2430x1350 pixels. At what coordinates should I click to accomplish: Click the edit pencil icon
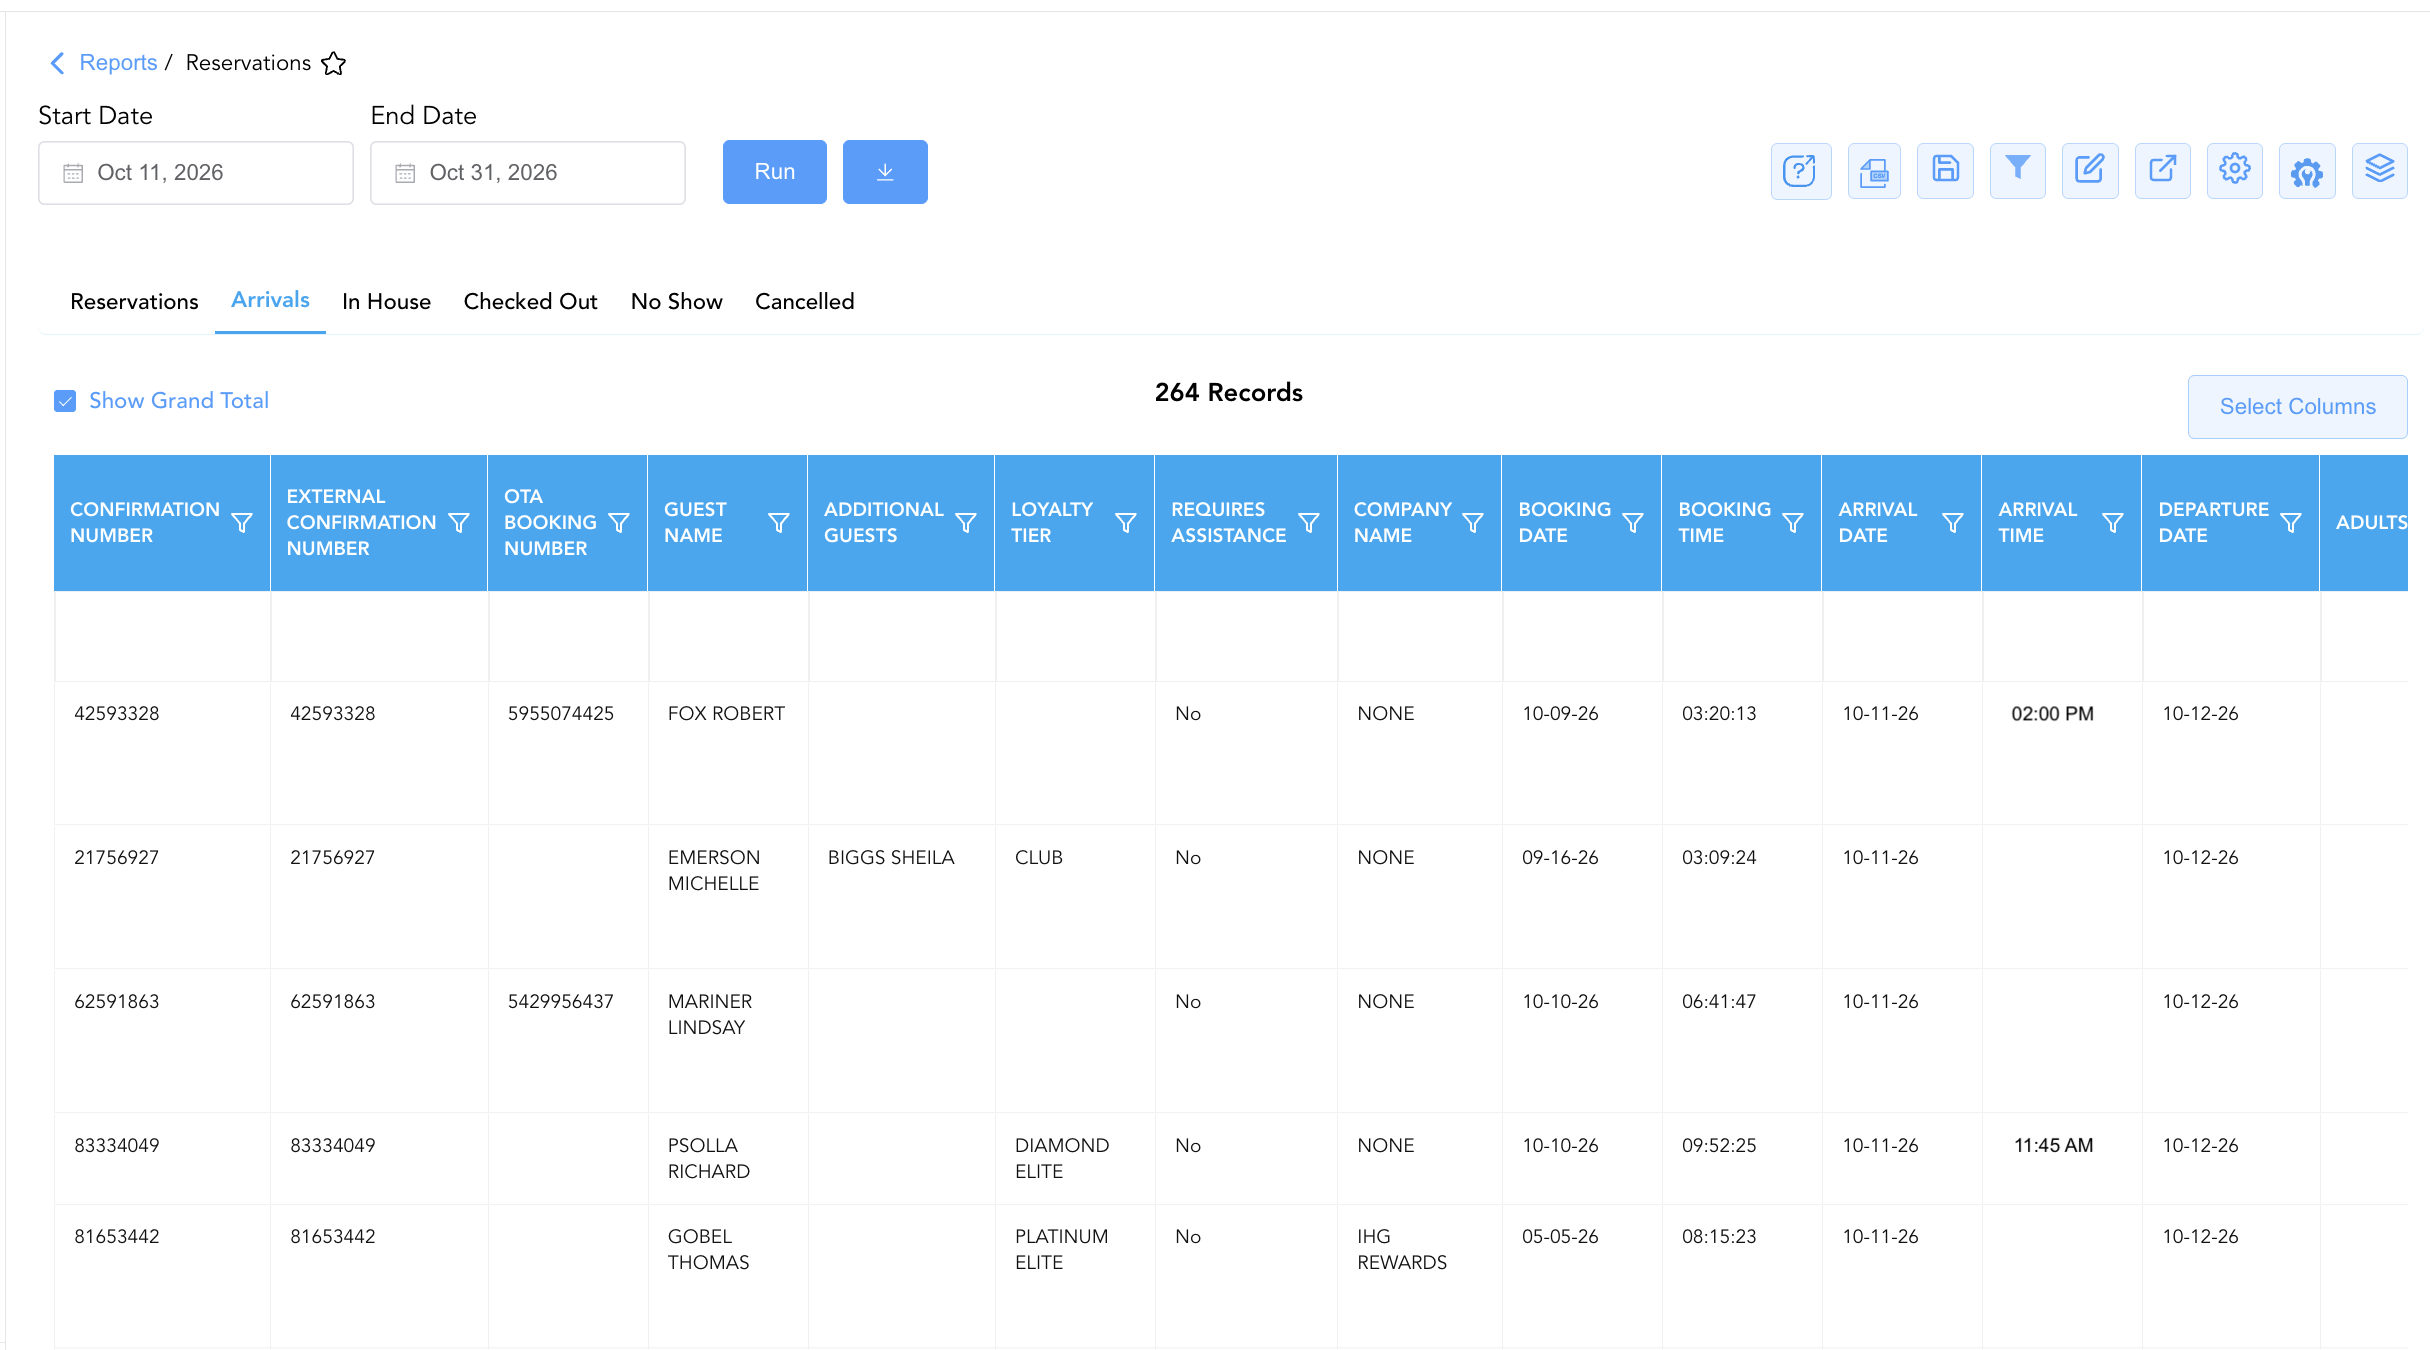(2090, 171)
